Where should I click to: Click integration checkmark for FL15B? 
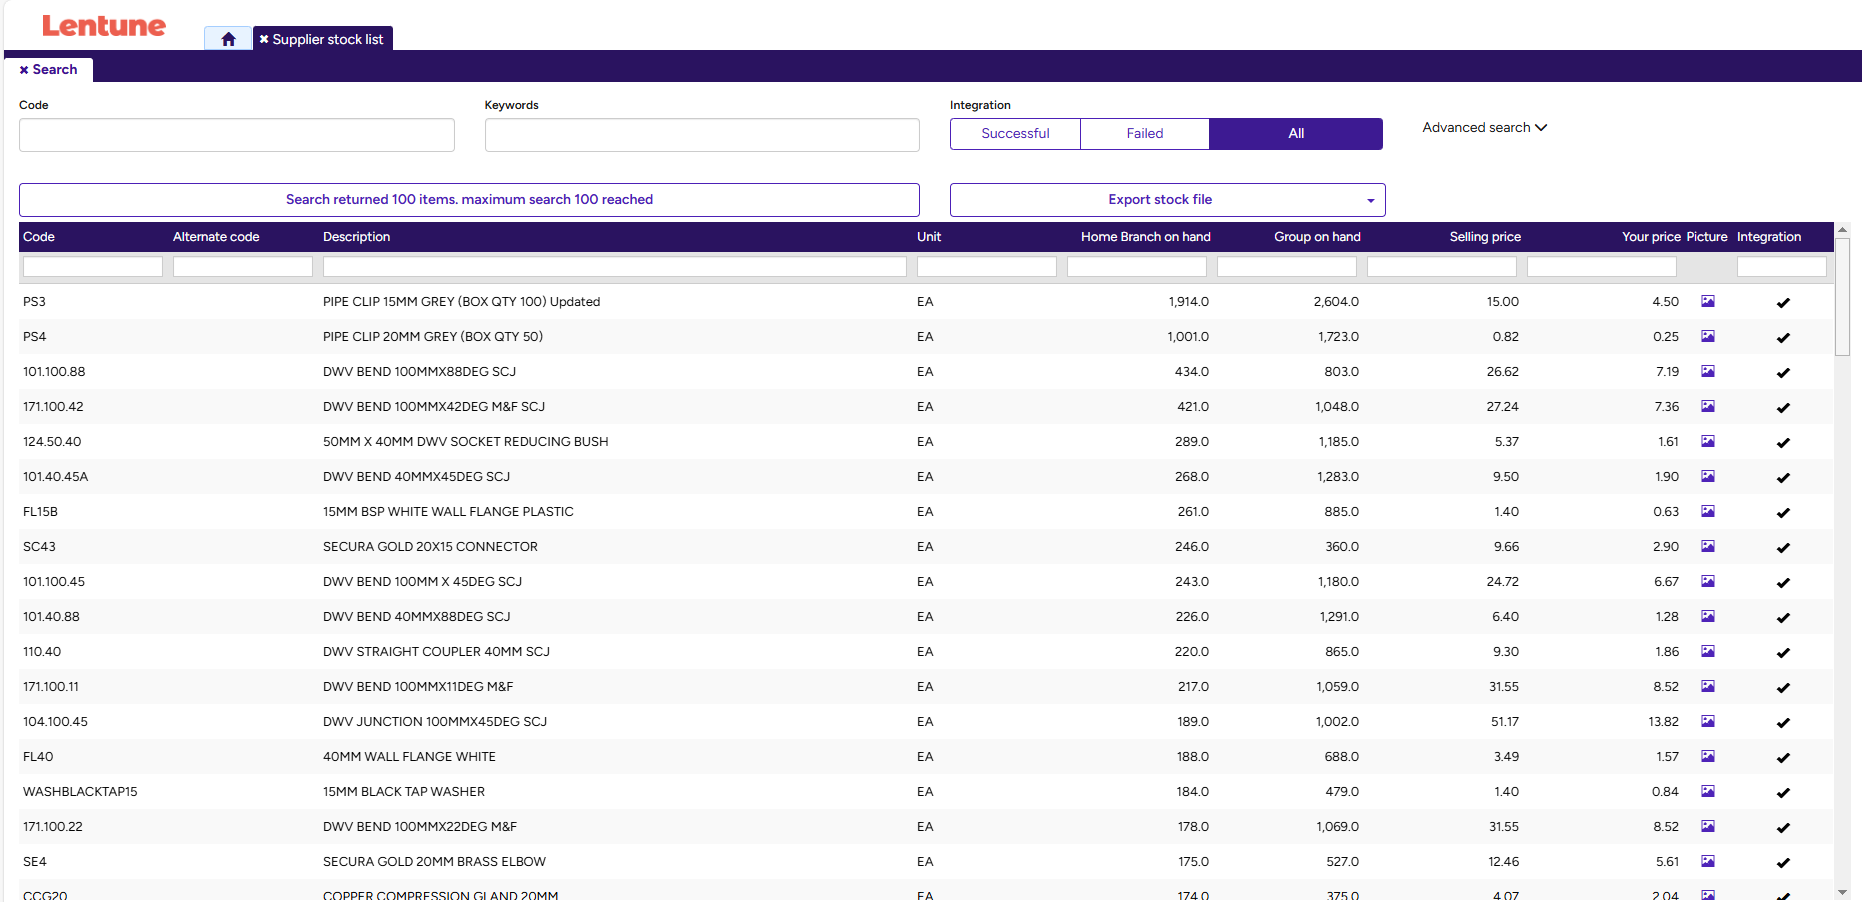coord(1783,513)
